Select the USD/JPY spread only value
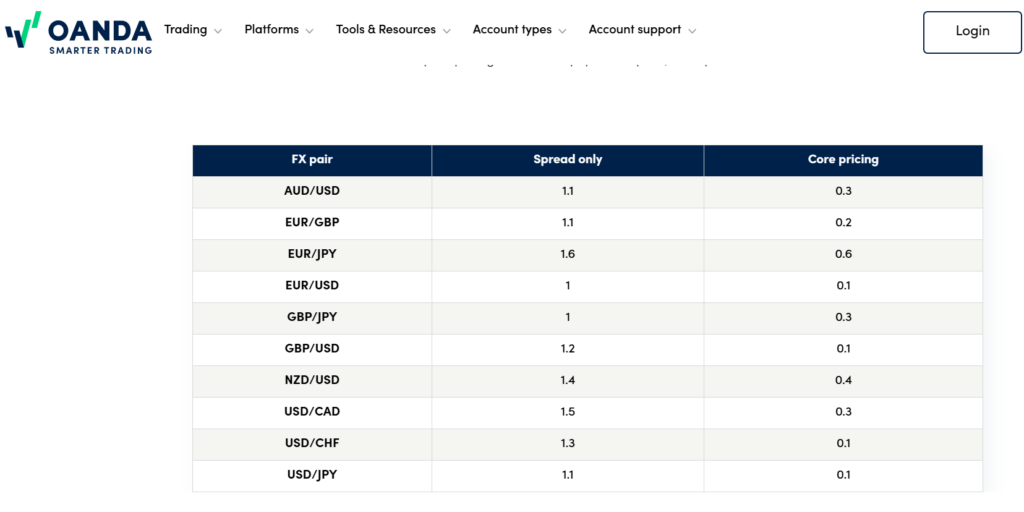 click(568, 475)
